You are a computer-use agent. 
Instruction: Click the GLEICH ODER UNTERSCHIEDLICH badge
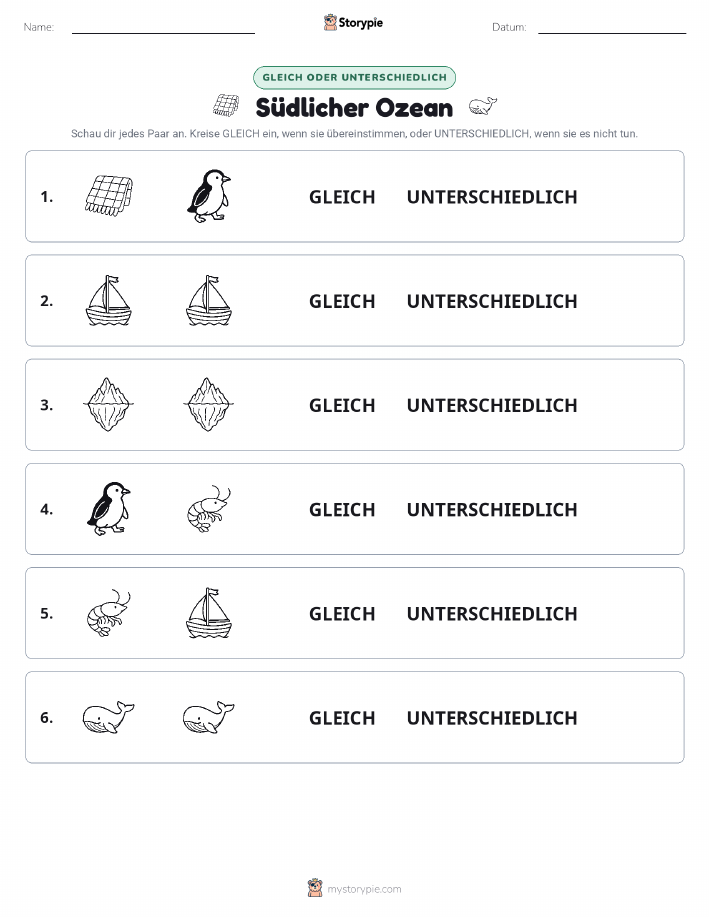[x=354, y=77]
